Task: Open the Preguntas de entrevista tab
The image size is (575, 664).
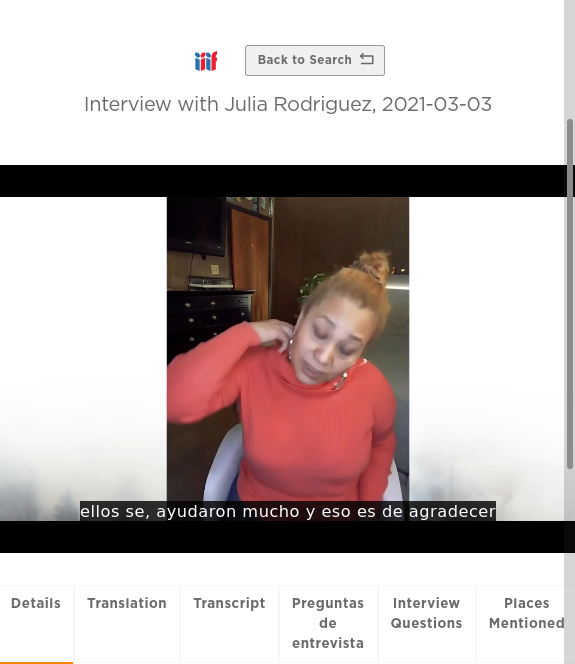Action: point(328,623)
